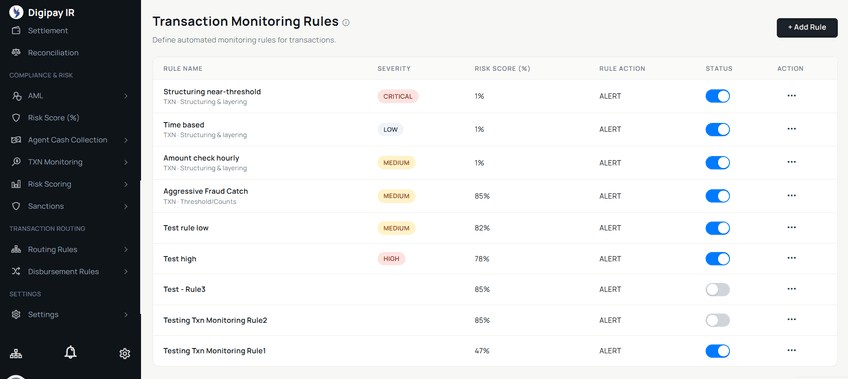The height and width of the screenshot is (379, 848).
Task: Click the 78% risk score value
Action: 482,259
